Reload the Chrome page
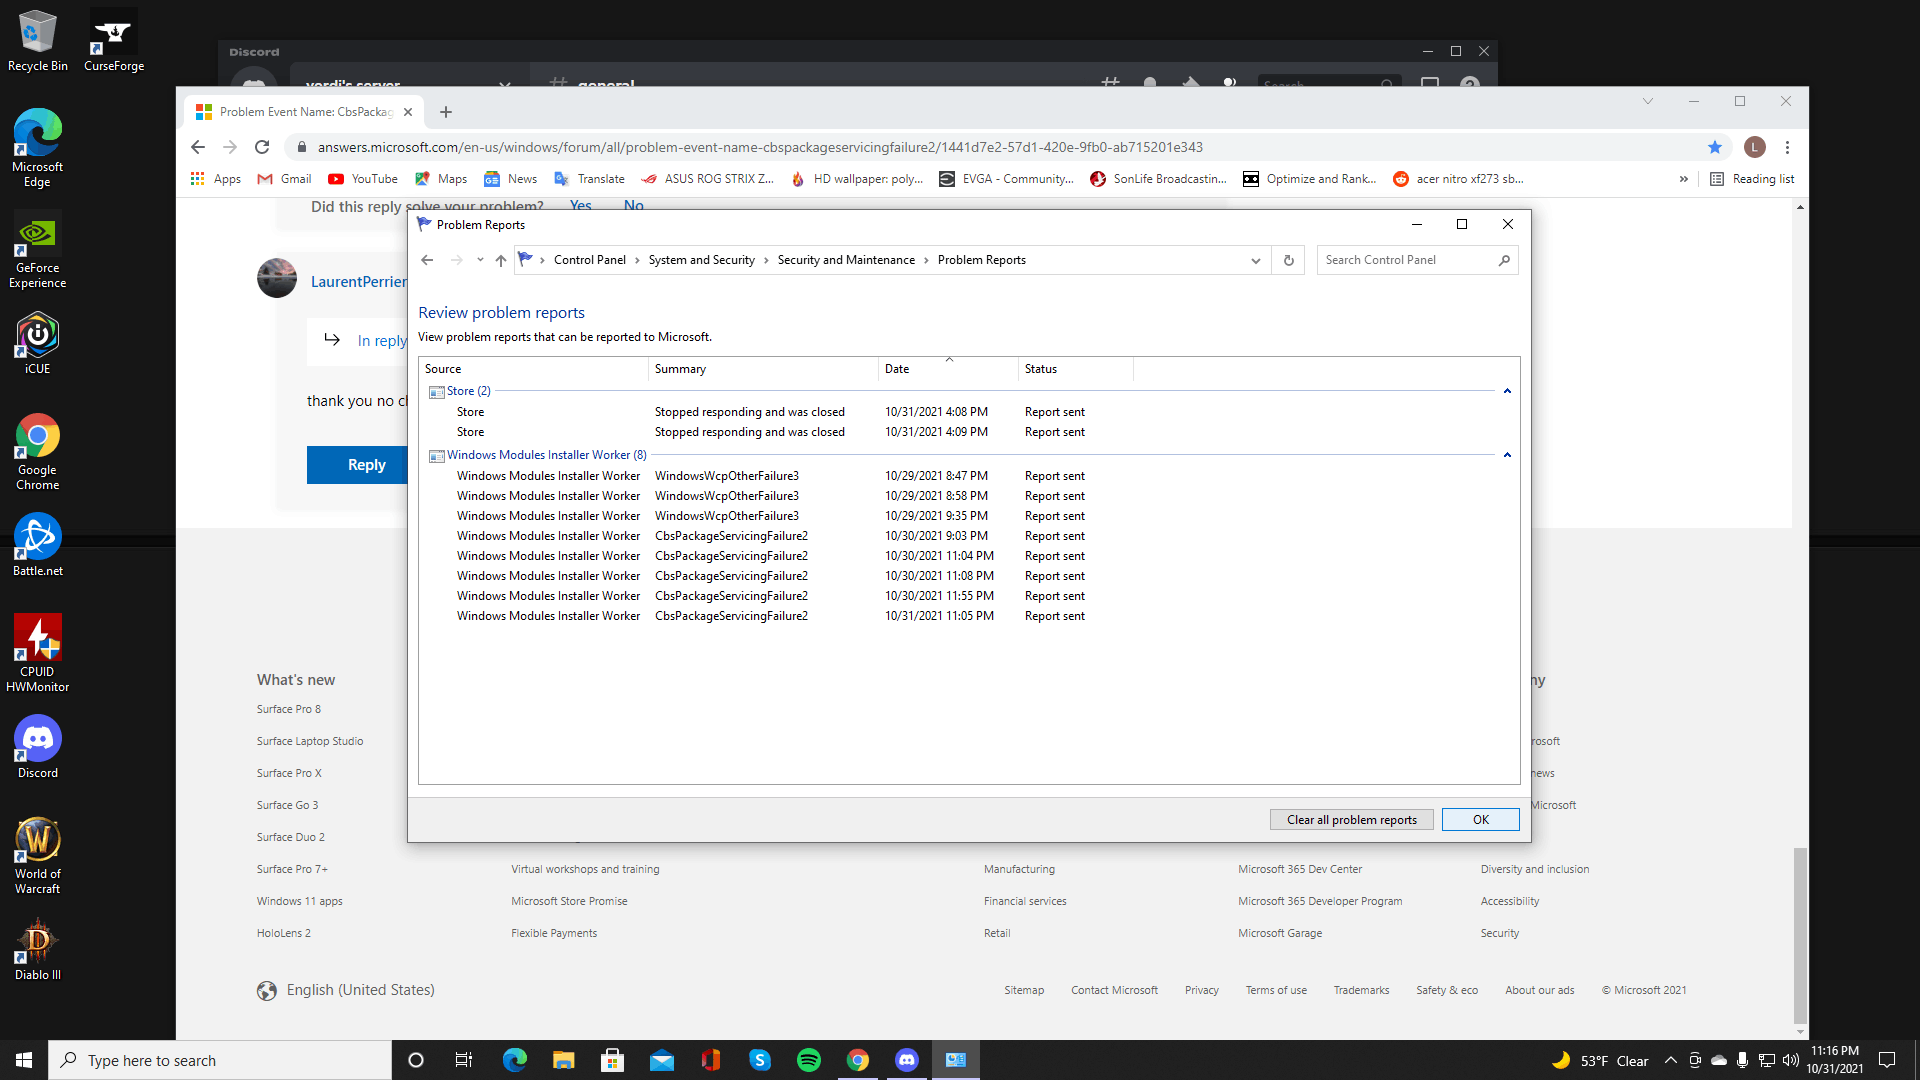 tap(262, 147)
